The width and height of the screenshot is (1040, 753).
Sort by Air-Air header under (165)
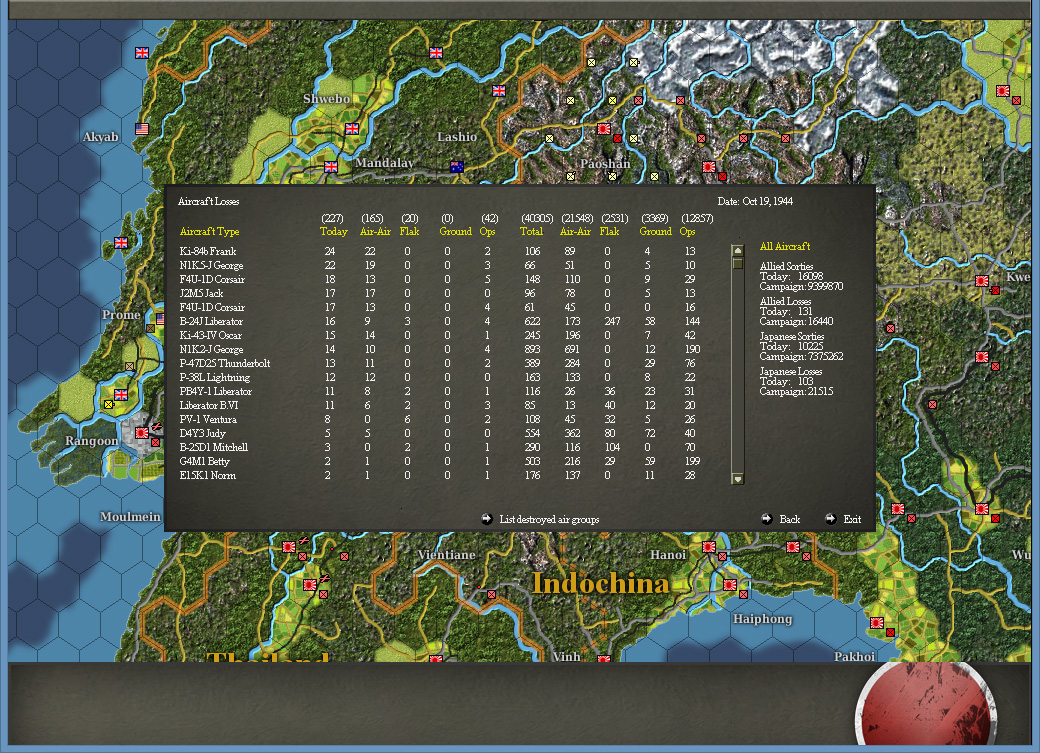click(375, 232)
